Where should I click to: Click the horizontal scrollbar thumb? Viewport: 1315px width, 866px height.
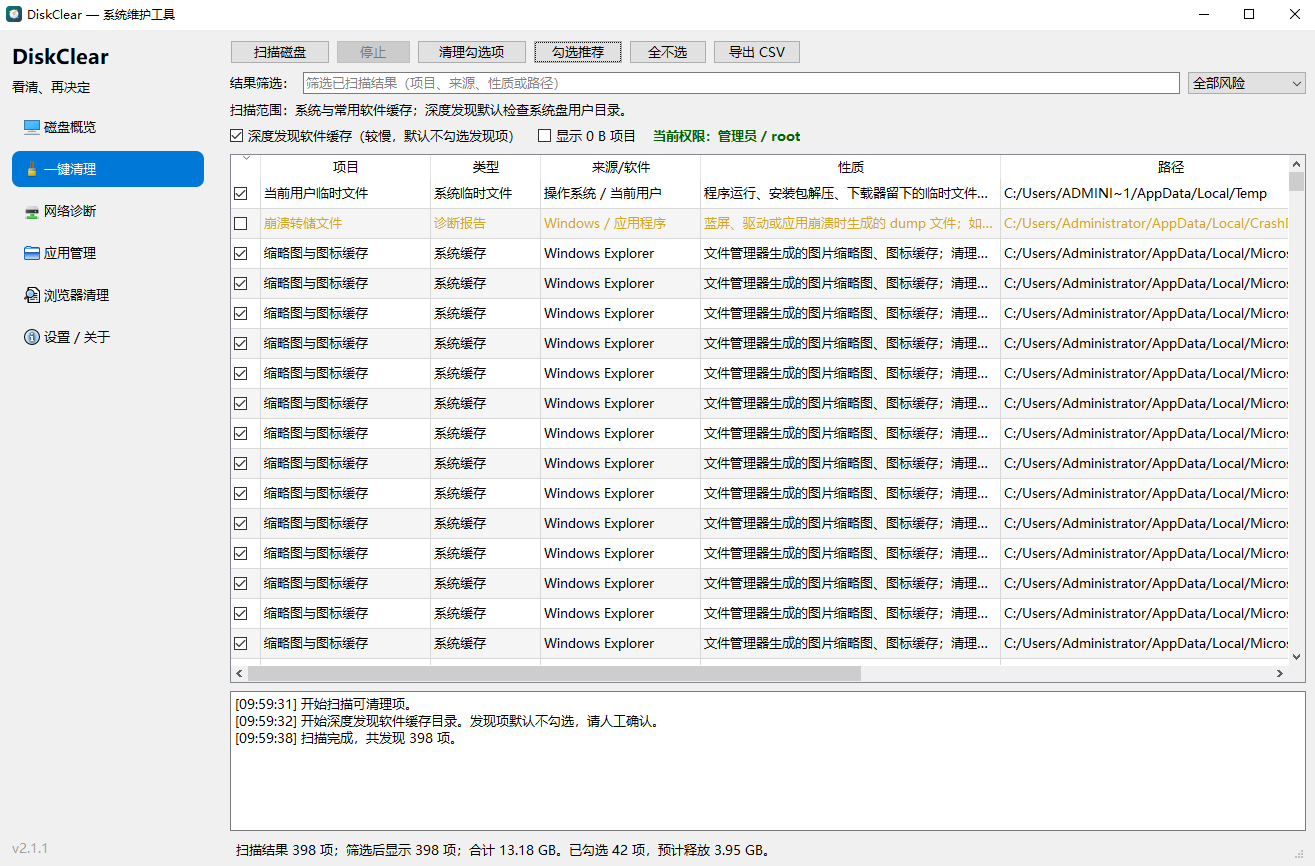(554, 674)
